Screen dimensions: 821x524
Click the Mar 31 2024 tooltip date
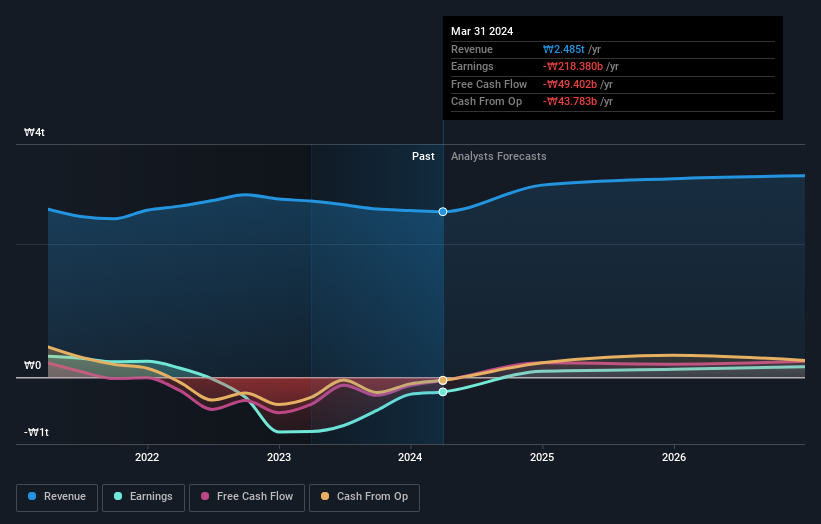482,31
